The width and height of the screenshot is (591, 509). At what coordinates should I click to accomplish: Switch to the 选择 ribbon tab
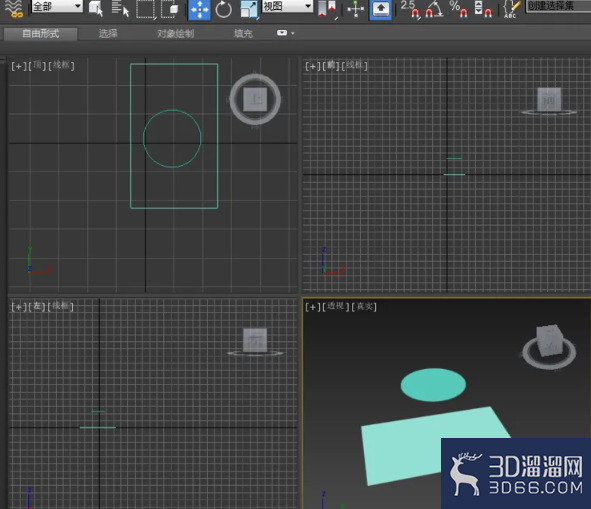pyautogui.click(x=108, y=34)
